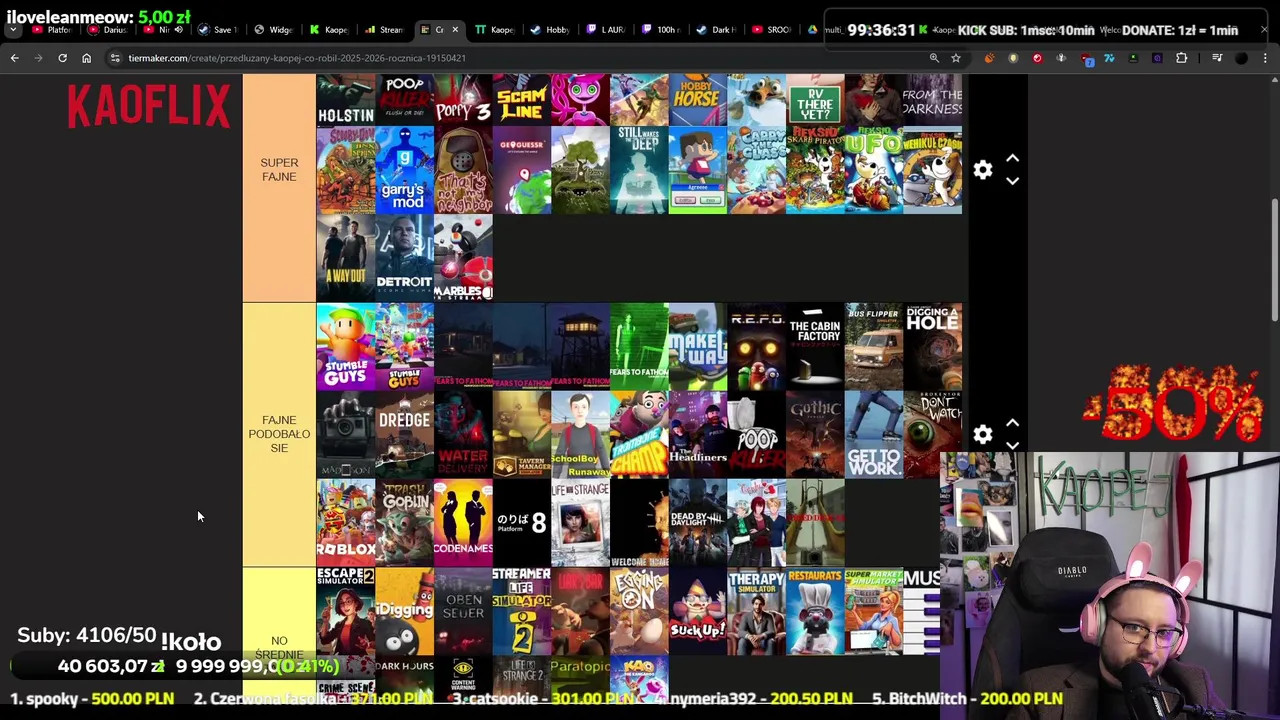Image resolution: width=1280 pixels, height=720 pixels.
Task: Select the R.E.P.O. tile
Action: click(756, 346)
